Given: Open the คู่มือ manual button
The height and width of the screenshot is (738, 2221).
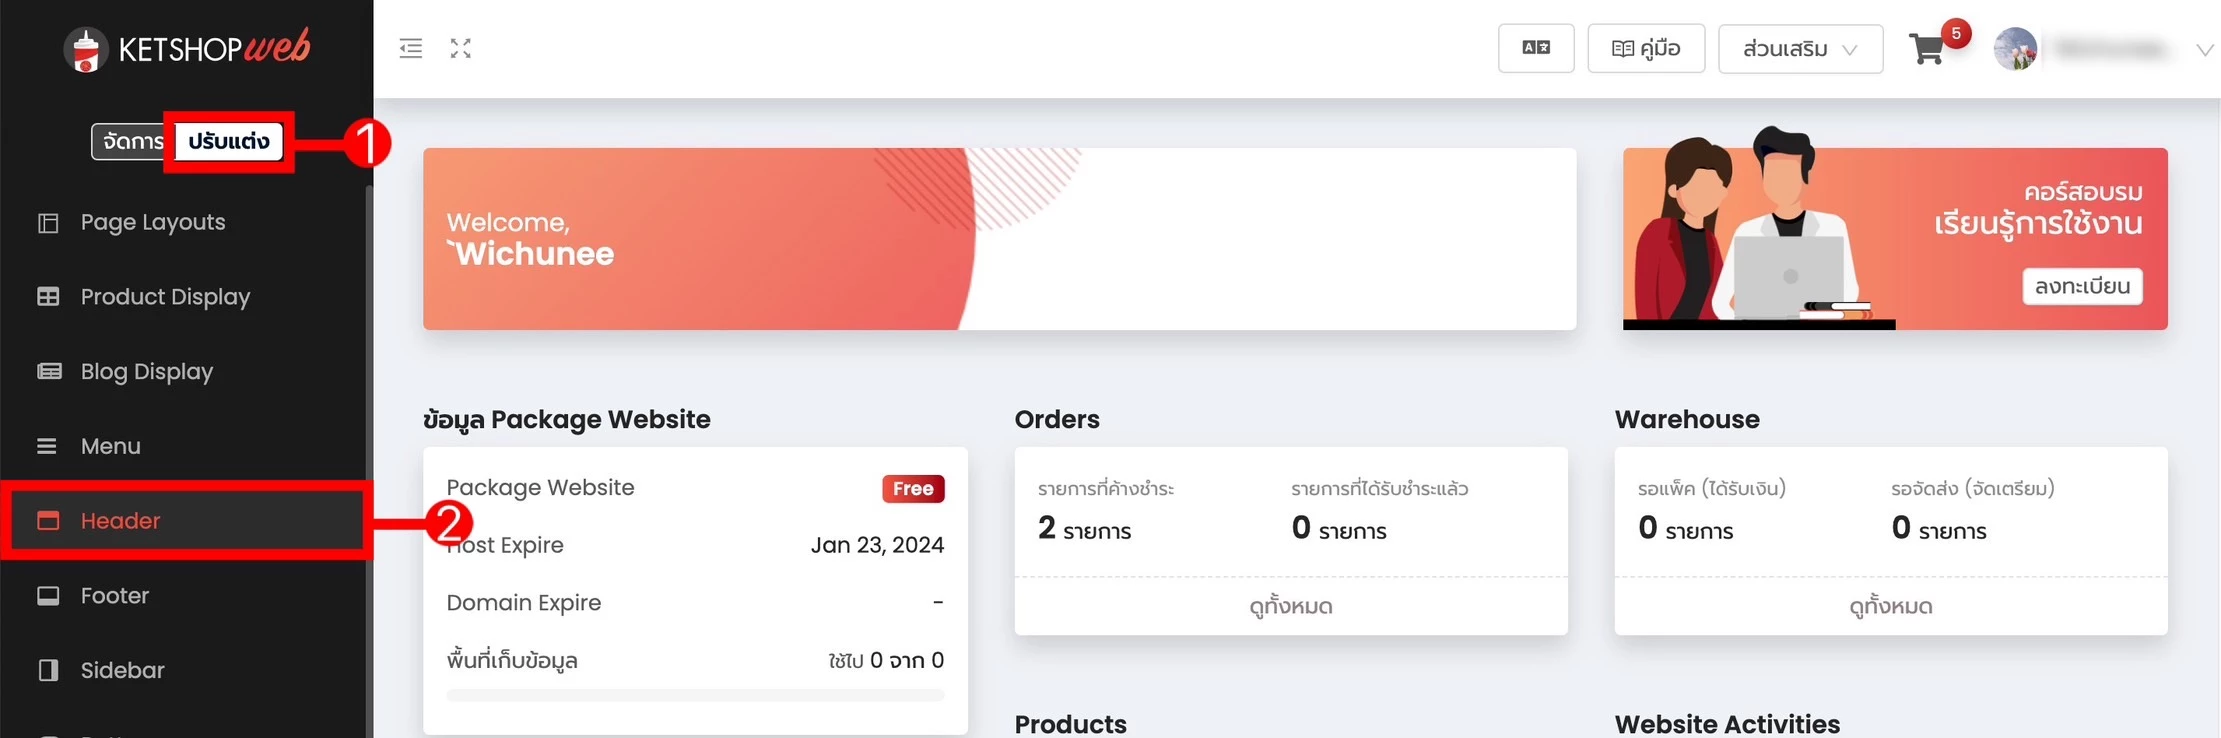Looking at the screenshot, I should [1646, 48].
